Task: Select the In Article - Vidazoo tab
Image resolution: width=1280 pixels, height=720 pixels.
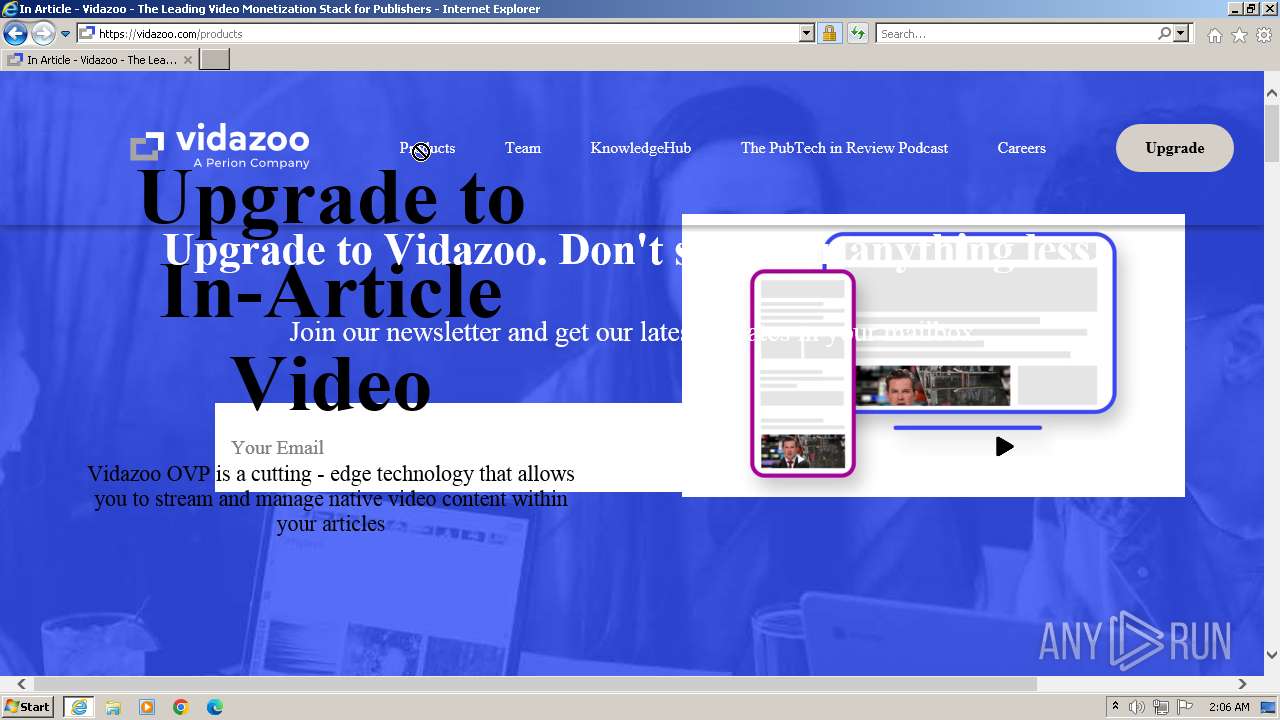Action: [x=100, y=60]
